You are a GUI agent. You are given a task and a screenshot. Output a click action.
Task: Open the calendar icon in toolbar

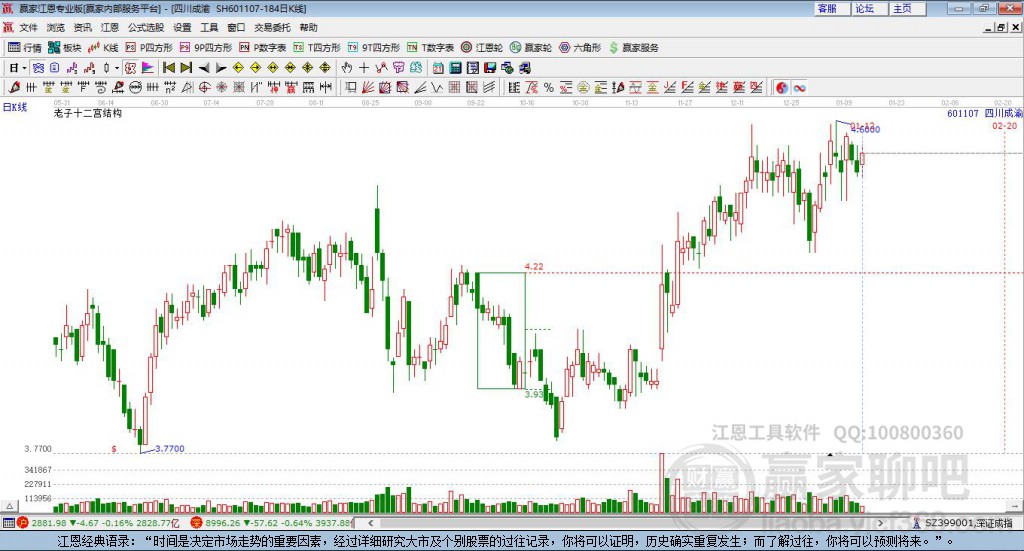point(438,68)
